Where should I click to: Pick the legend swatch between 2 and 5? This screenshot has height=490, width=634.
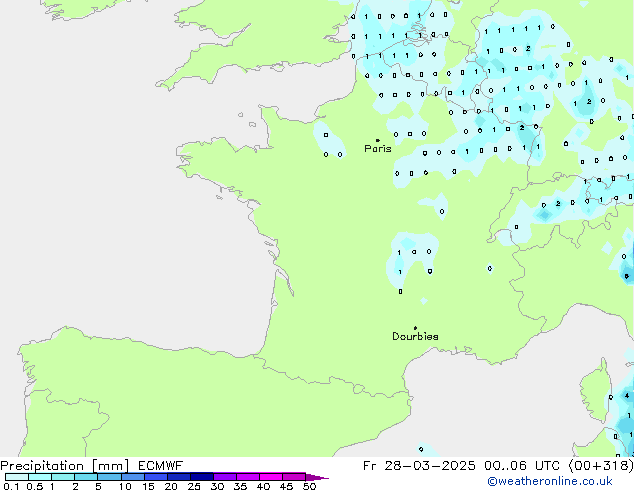[86, 477]
